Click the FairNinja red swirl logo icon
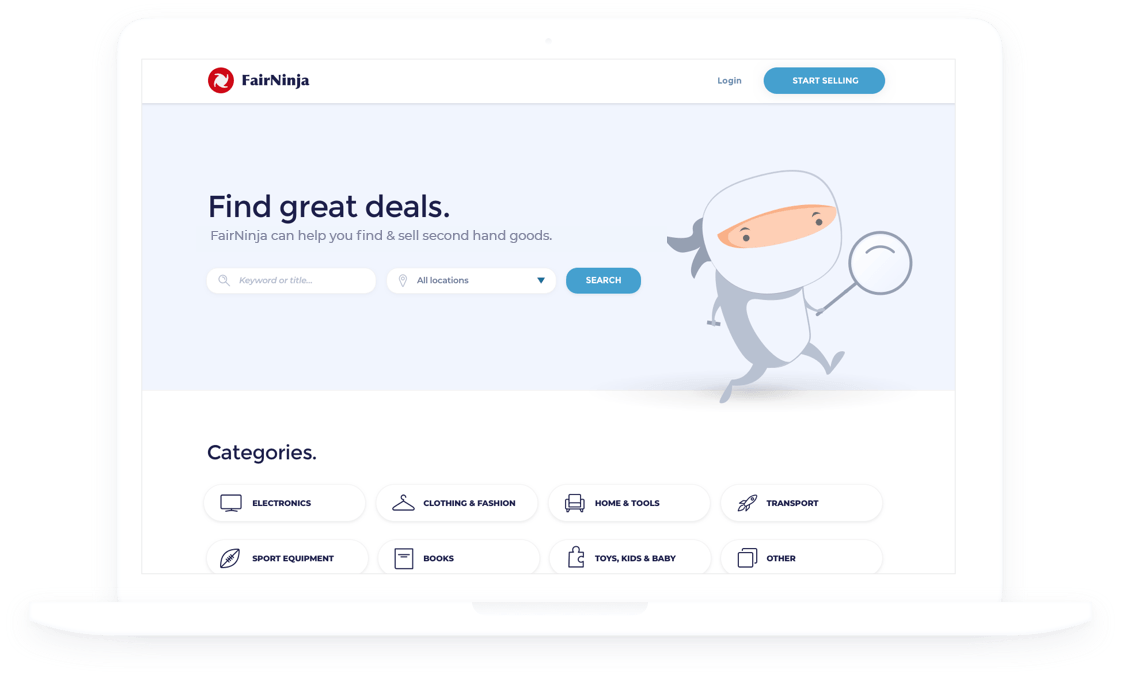1121x675 pixels. 220,80
